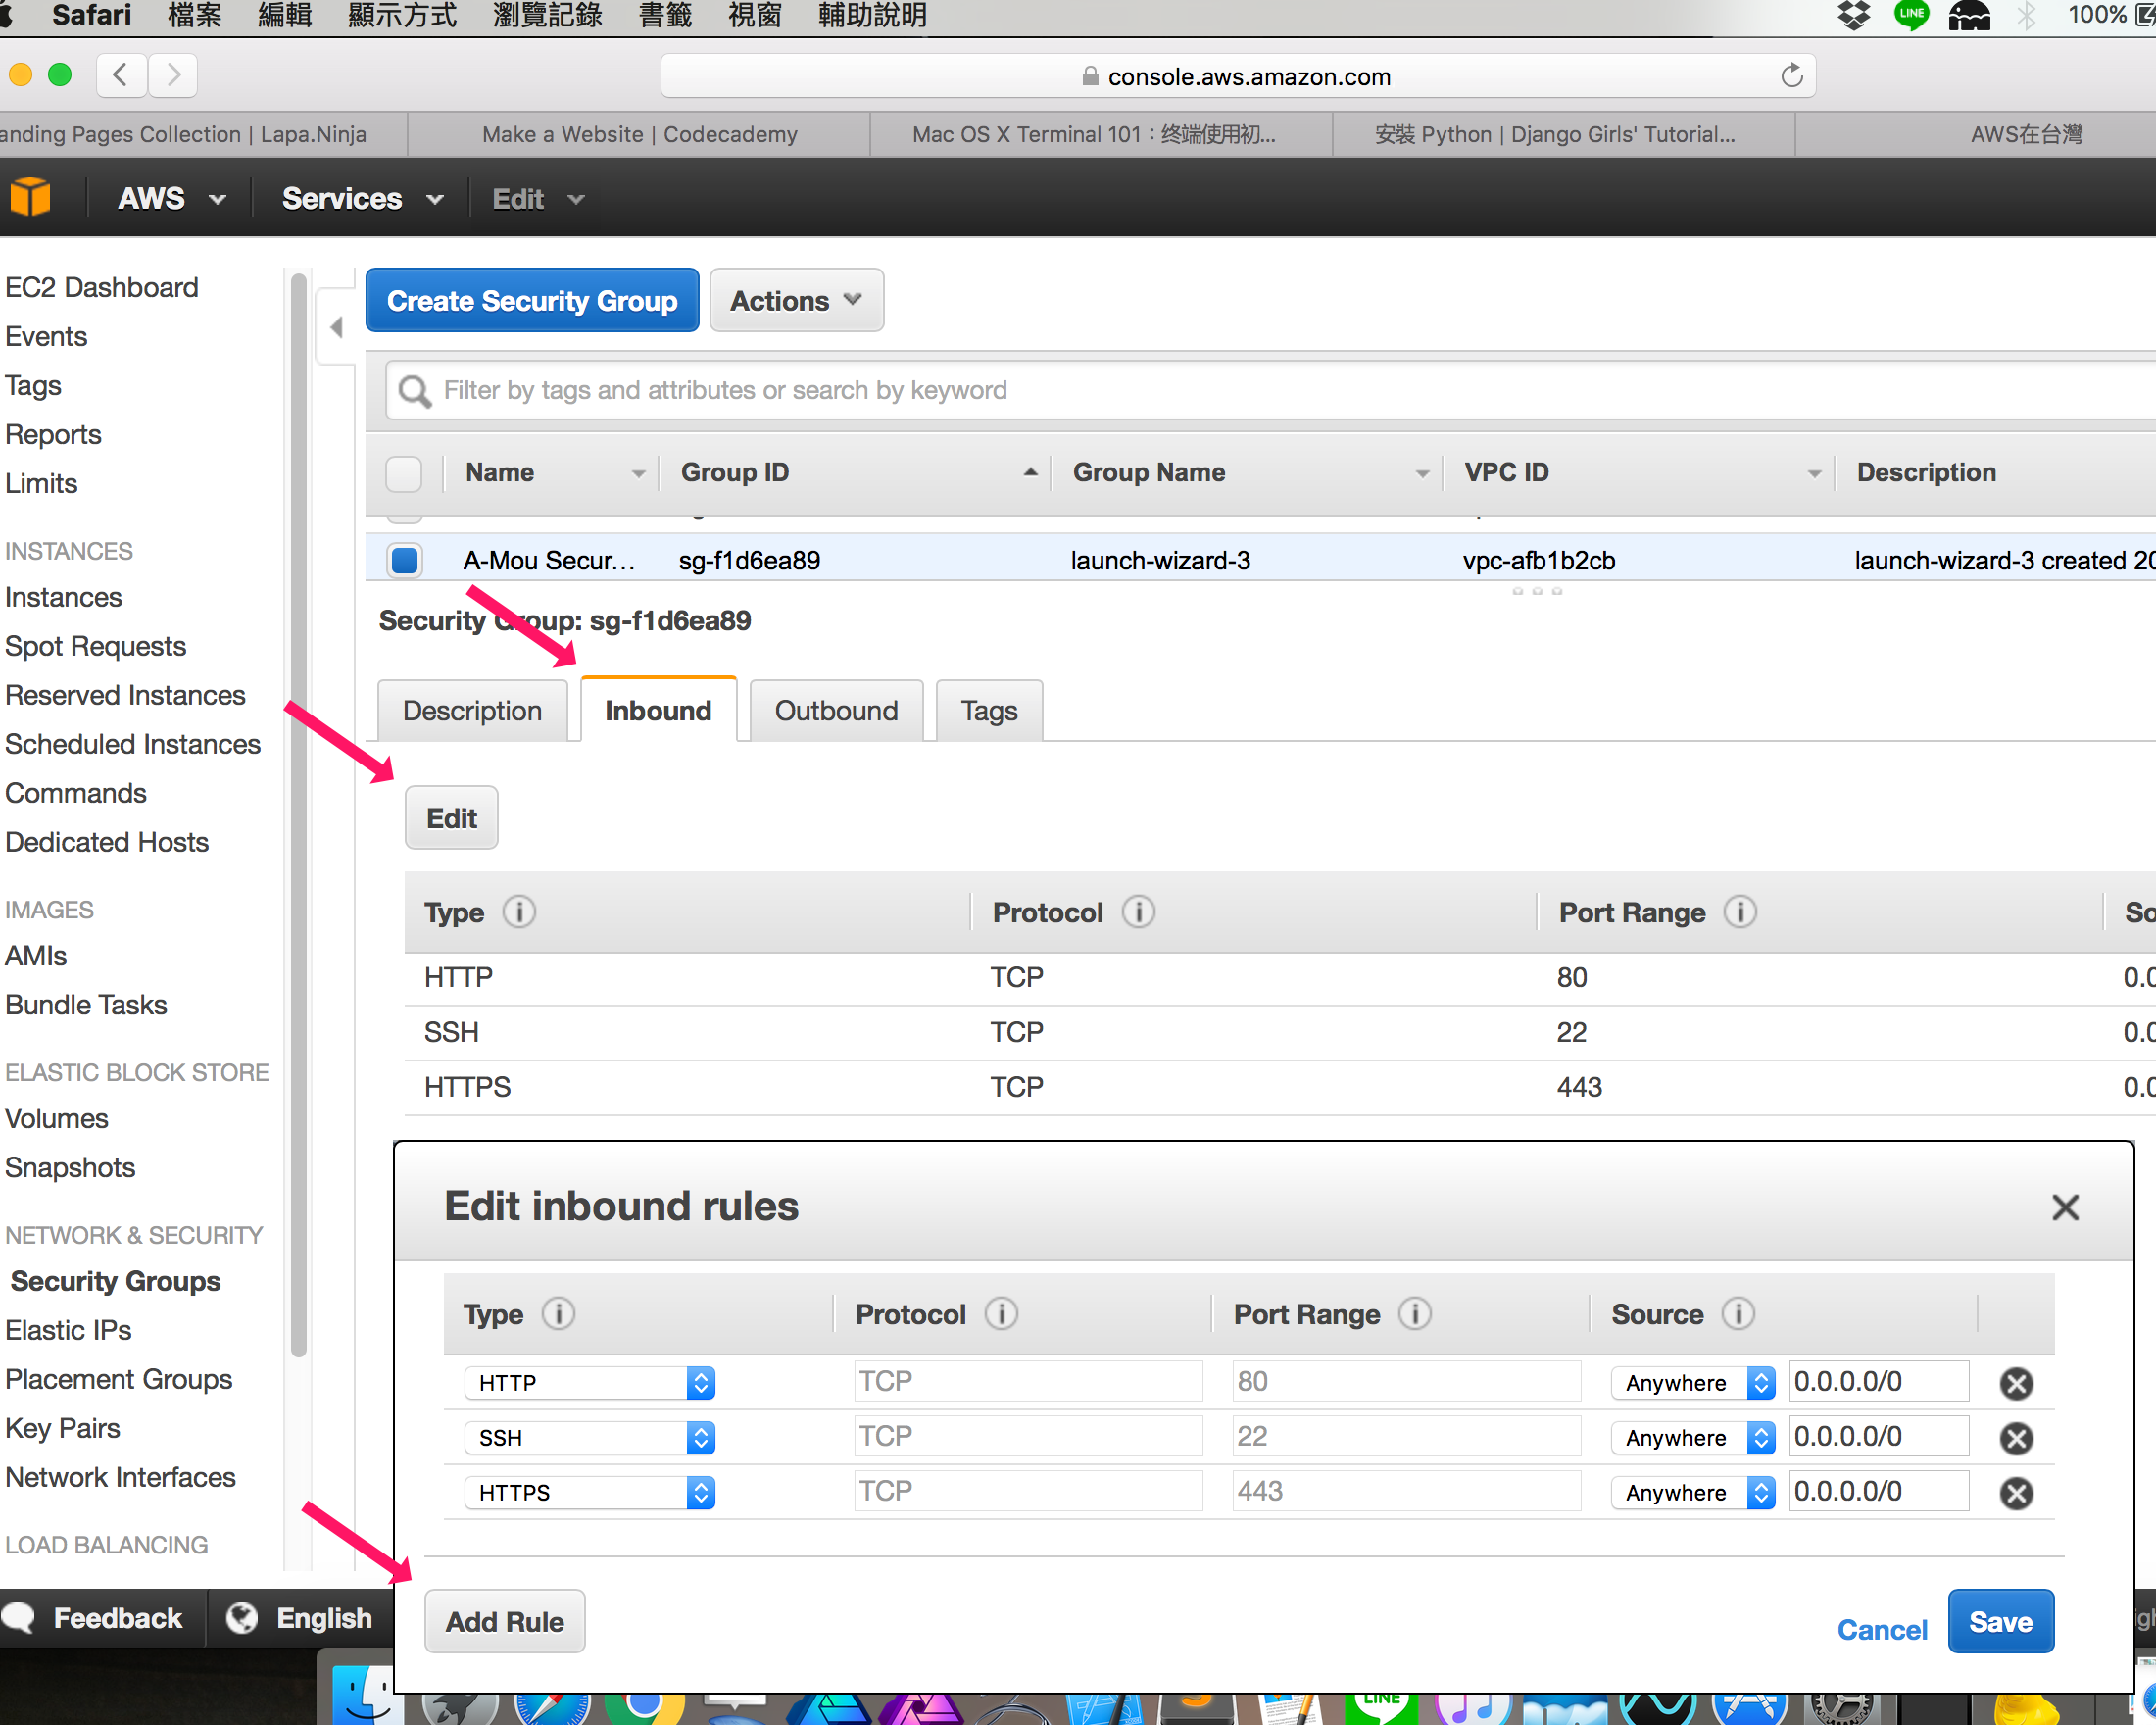Click the Protocol info icon in Edit dialog
Viewport: 2156px width, 1725px height.
(x=1001, y=1313)
